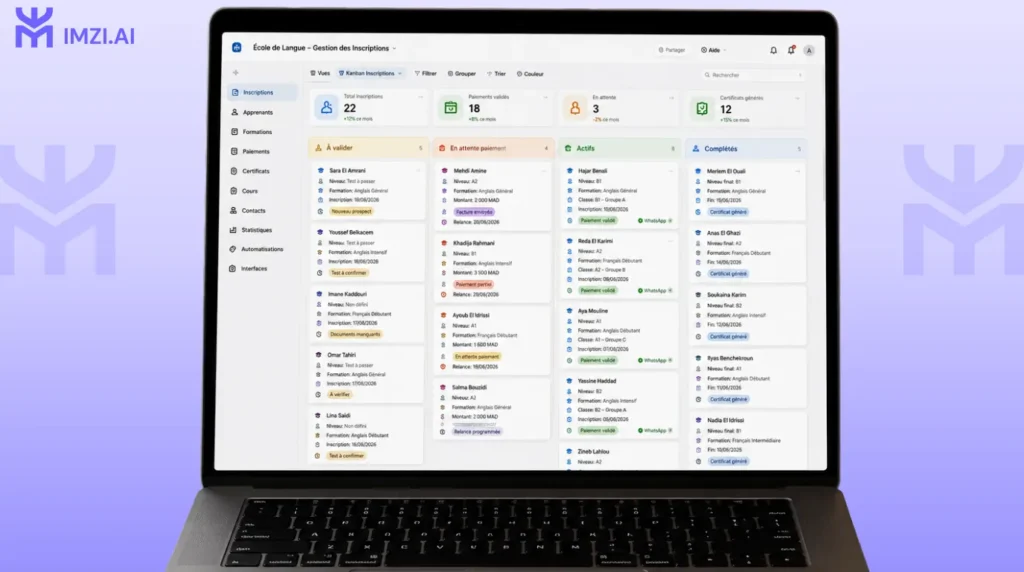Image resolution: width=1024 pixels, height=572 pixels.
Task: Click the clock icon on Omar Tahiri card
Action: click(x=319, y=394)
